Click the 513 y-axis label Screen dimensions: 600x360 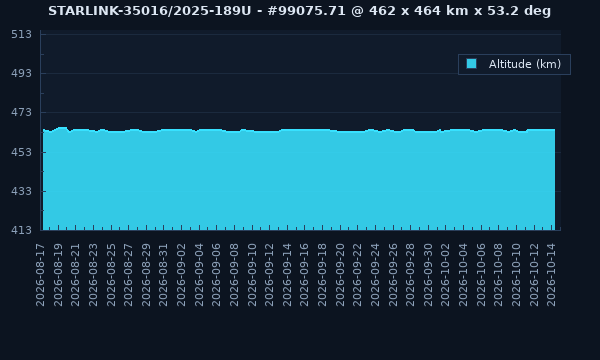tap(21, 34)
